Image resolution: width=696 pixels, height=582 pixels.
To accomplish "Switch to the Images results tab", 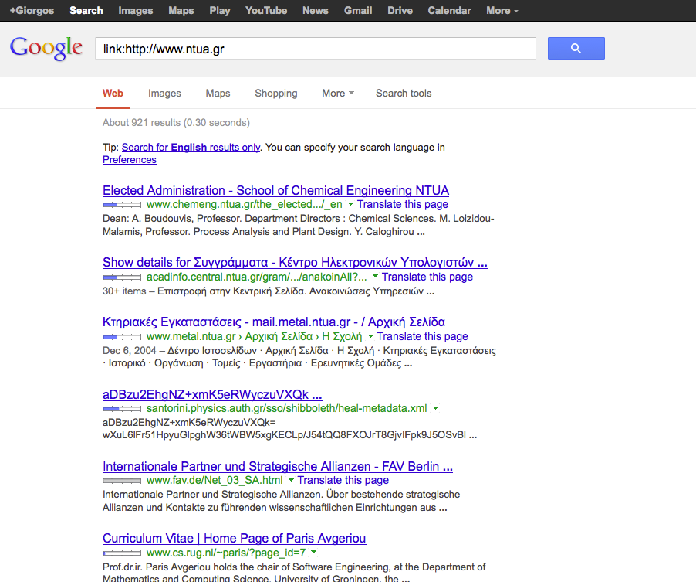I will pos(165,93).
